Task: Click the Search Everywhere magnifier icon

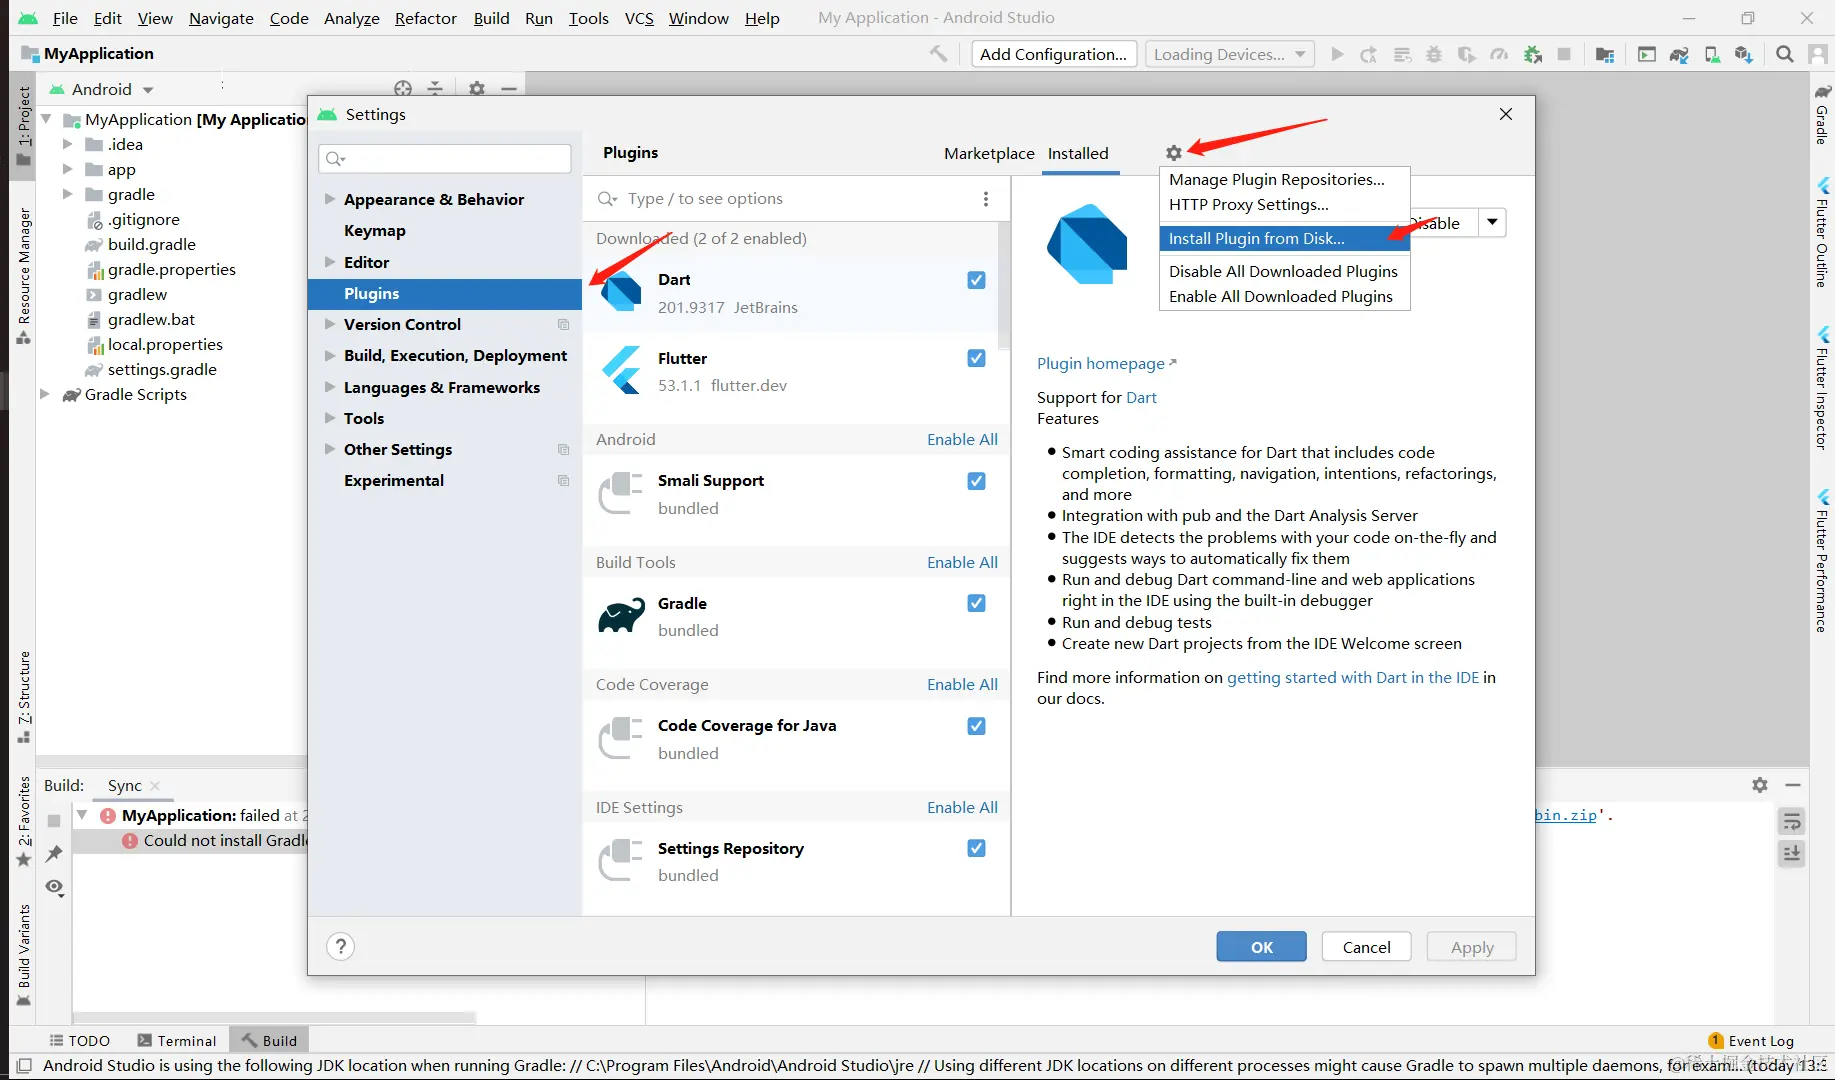Action: click(1785, 54)
